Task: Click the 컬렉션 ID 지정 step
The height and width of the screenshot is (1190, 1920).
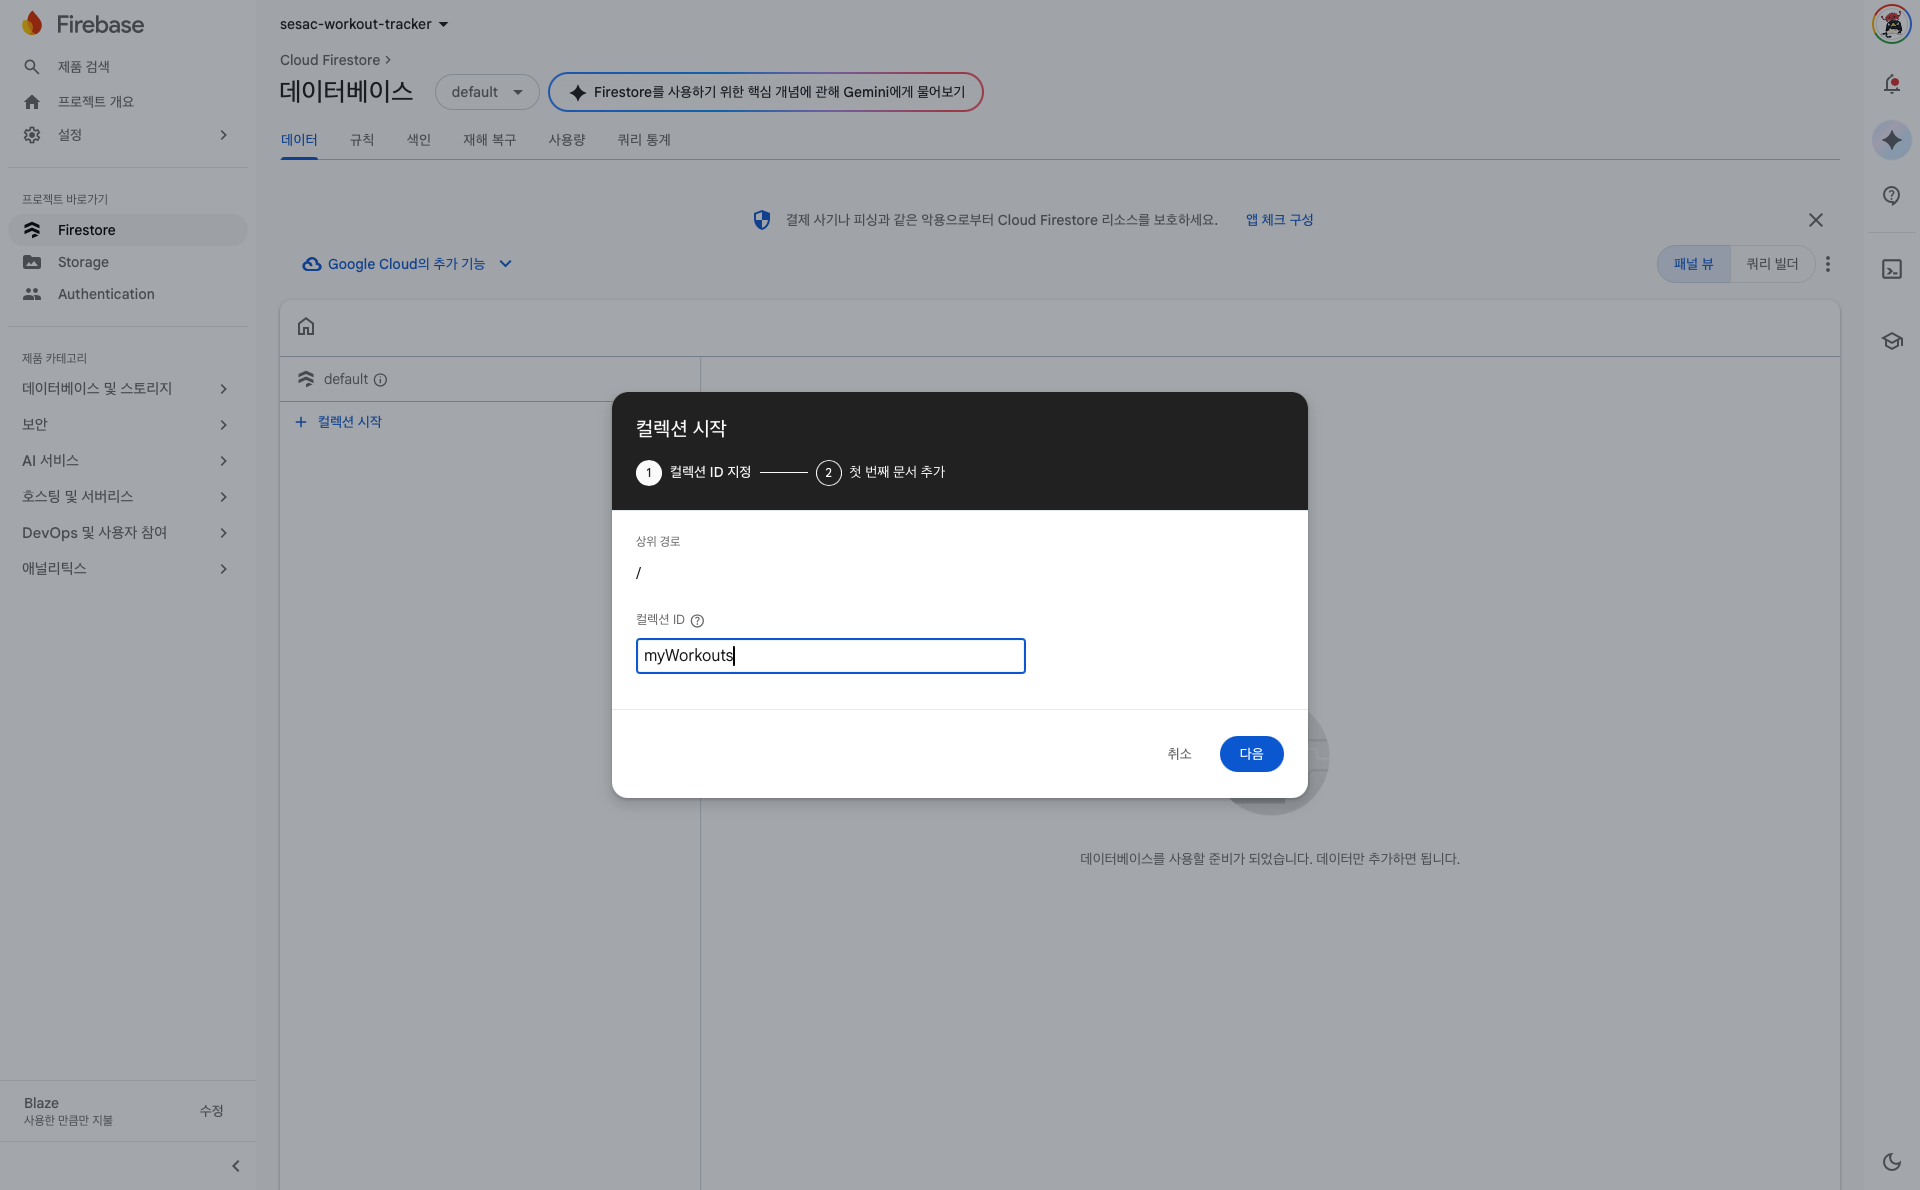Action: pos(693,472)
